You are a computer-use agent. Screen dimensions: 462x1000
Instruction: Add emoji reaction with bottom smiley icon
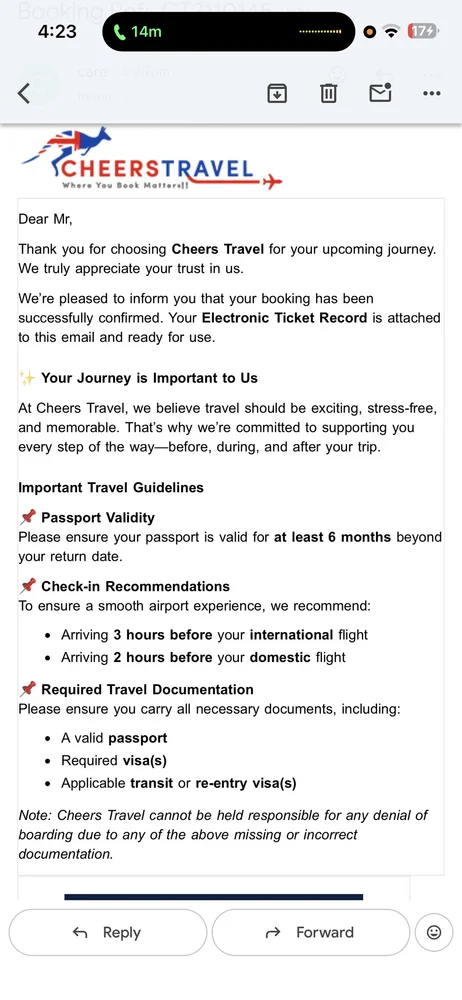pyautogui.click(x=434, y=932)
